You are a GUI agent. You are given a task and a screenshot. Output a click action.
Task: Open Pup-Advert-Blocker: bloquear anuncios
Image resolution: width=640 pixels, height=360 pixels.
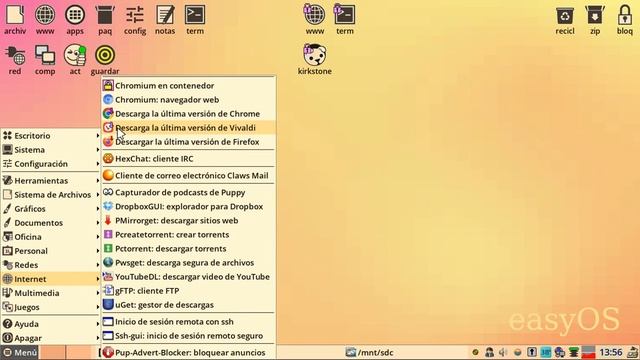pos(188,353)
